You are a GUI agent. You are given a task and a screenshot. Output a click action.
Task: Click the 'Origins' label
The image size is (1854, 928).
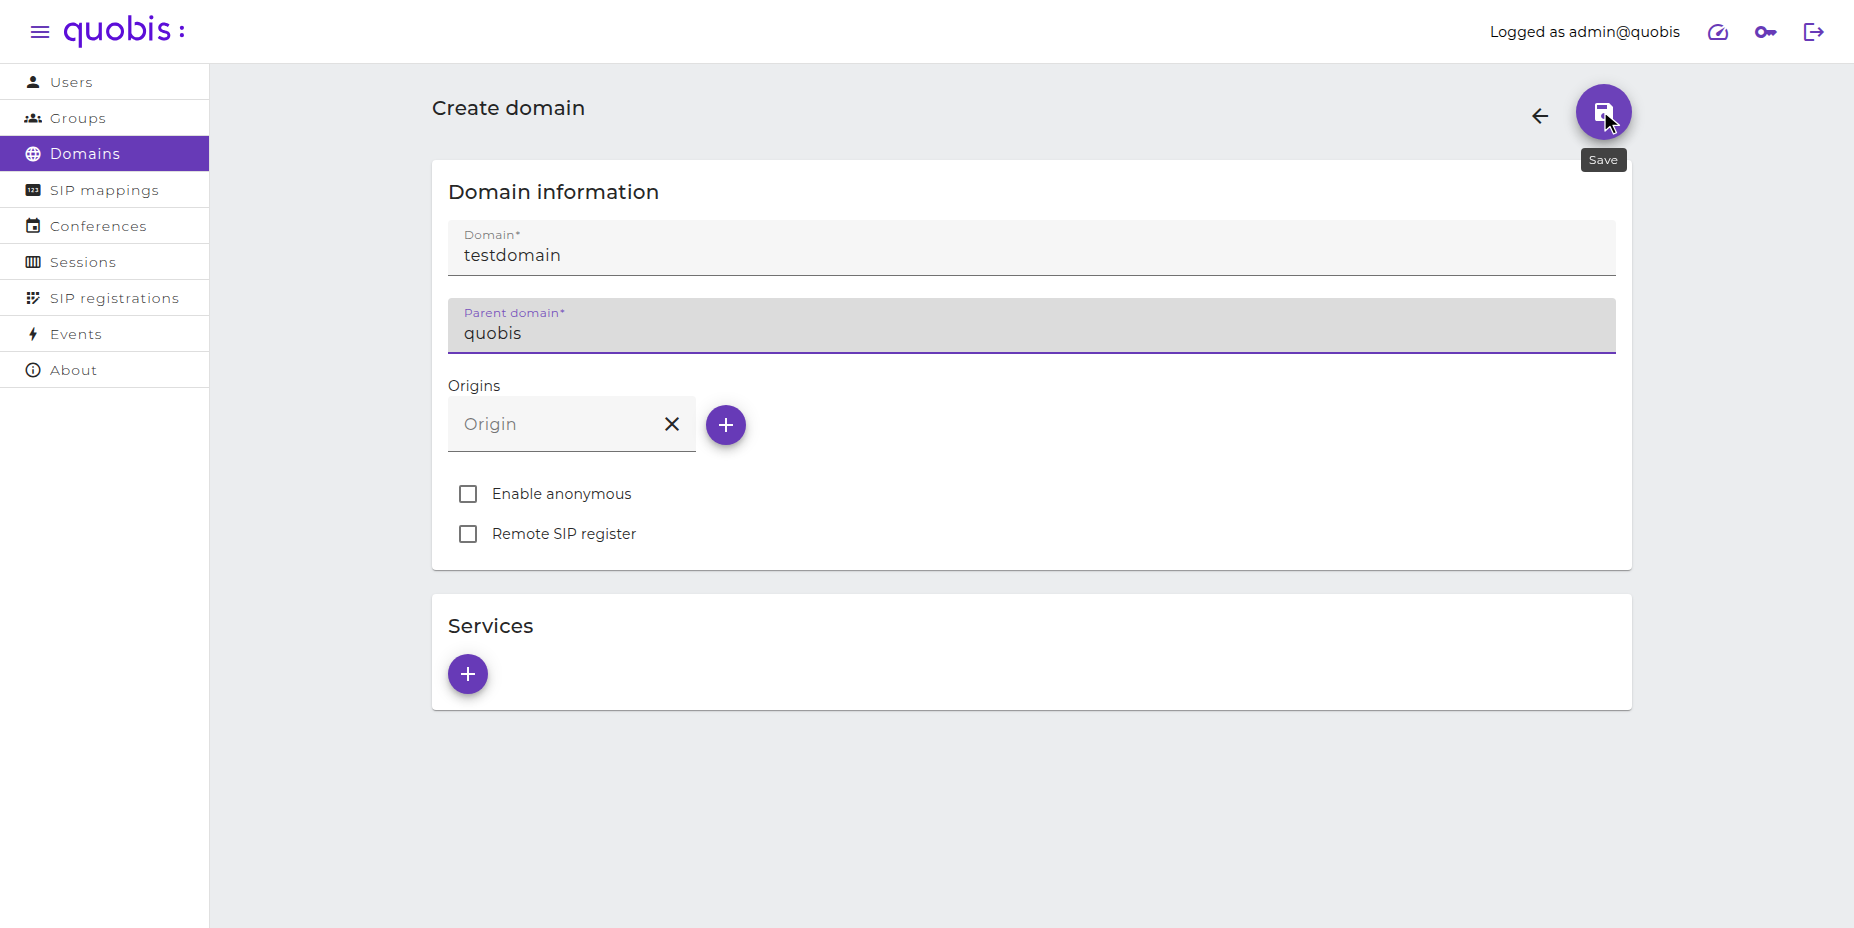[x=474, y=386]
